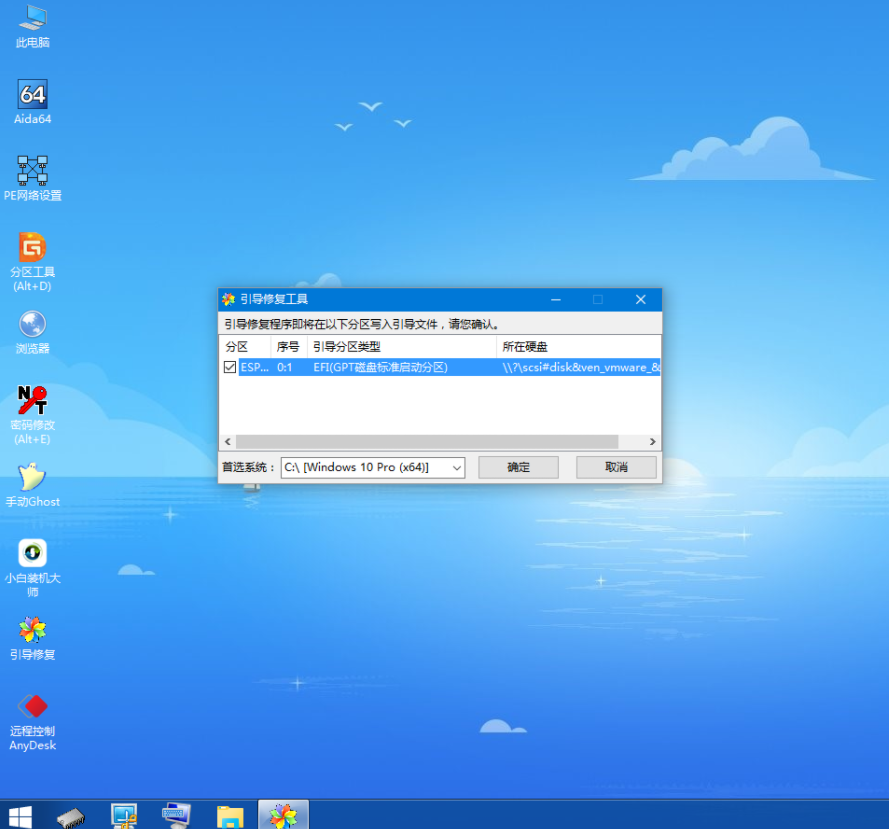Open 手动Ghost desktop icon
Image resolution: width=889 pixels, height=829 pixels.
coord(33,477)
